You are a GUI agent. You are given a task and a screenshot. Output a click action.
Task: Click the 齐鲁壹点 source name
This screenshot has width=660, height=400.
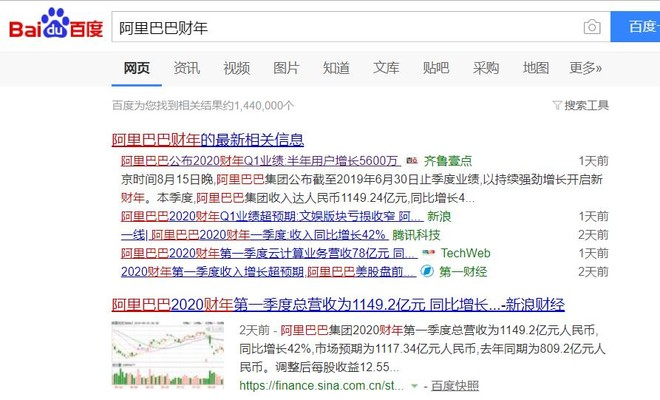tap(448, 161)
